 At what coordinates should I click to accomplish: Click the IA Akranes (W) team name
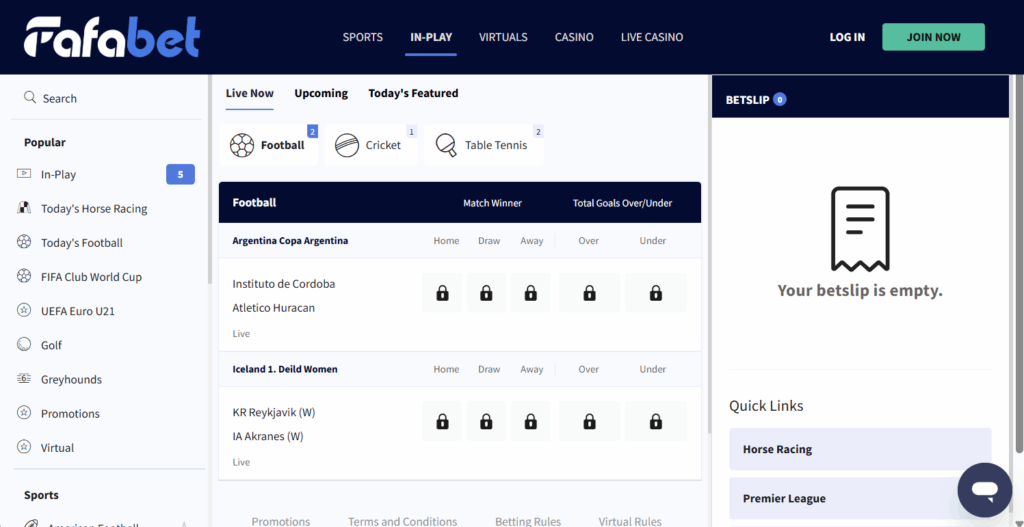click(268, 436)
